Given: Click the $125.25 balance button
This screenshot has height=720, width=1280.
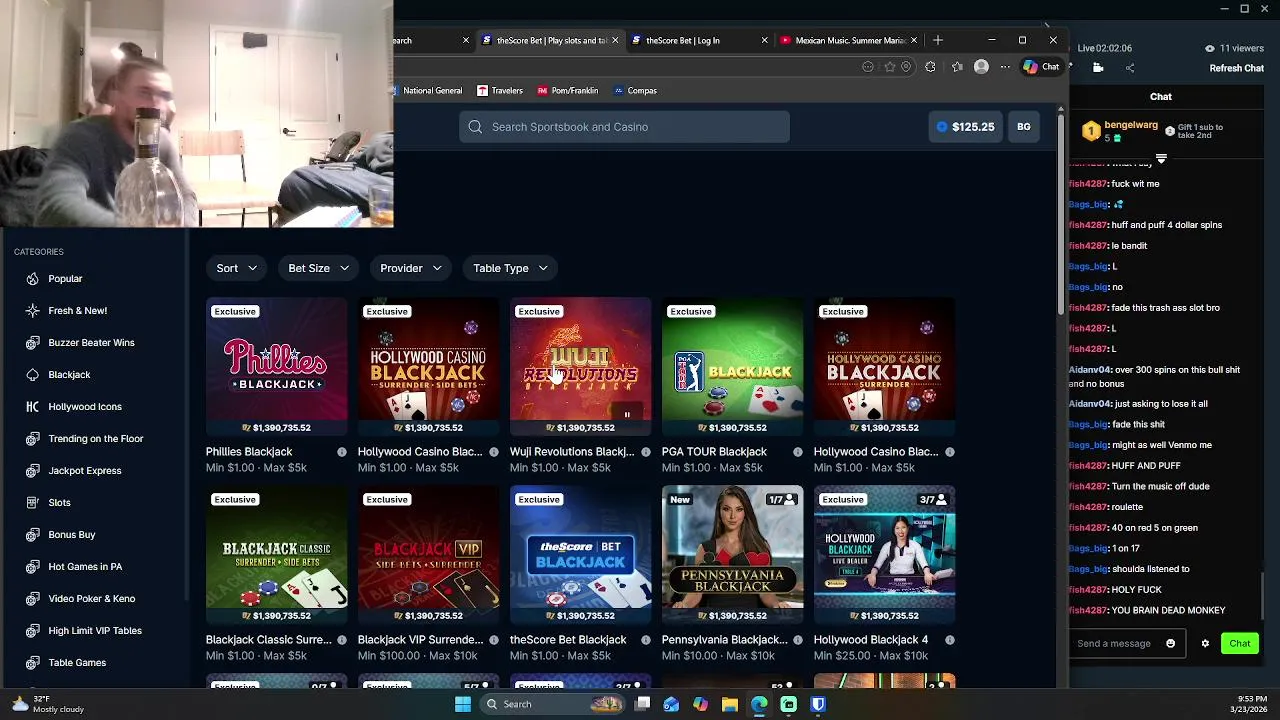Looking at the screenshot, I should (x=966, y=127).
